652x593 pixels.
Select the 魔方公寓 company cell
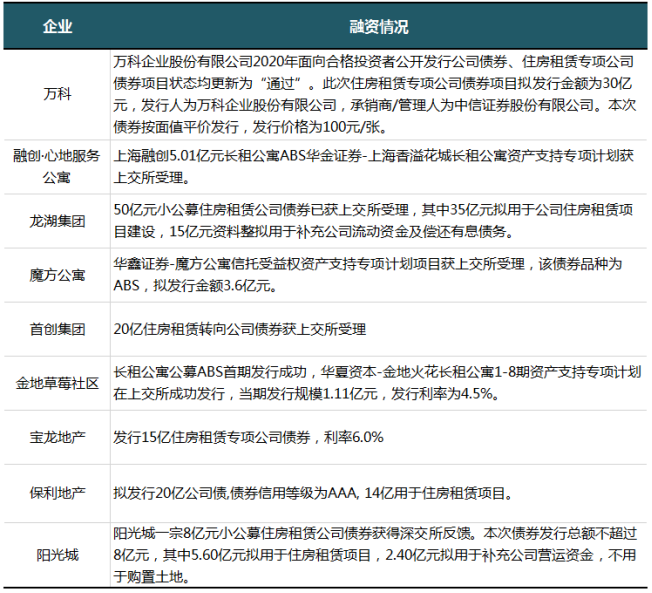click(x=57, y=275)
